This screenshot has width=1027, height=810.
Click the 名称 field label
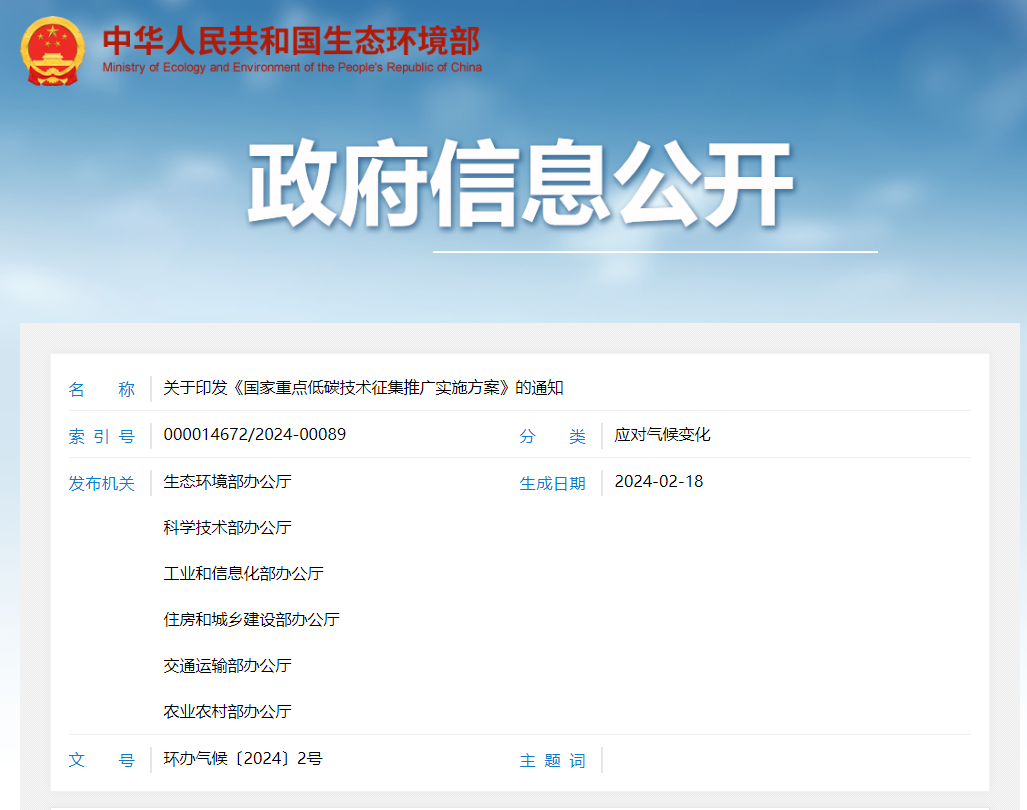point(101,389)
